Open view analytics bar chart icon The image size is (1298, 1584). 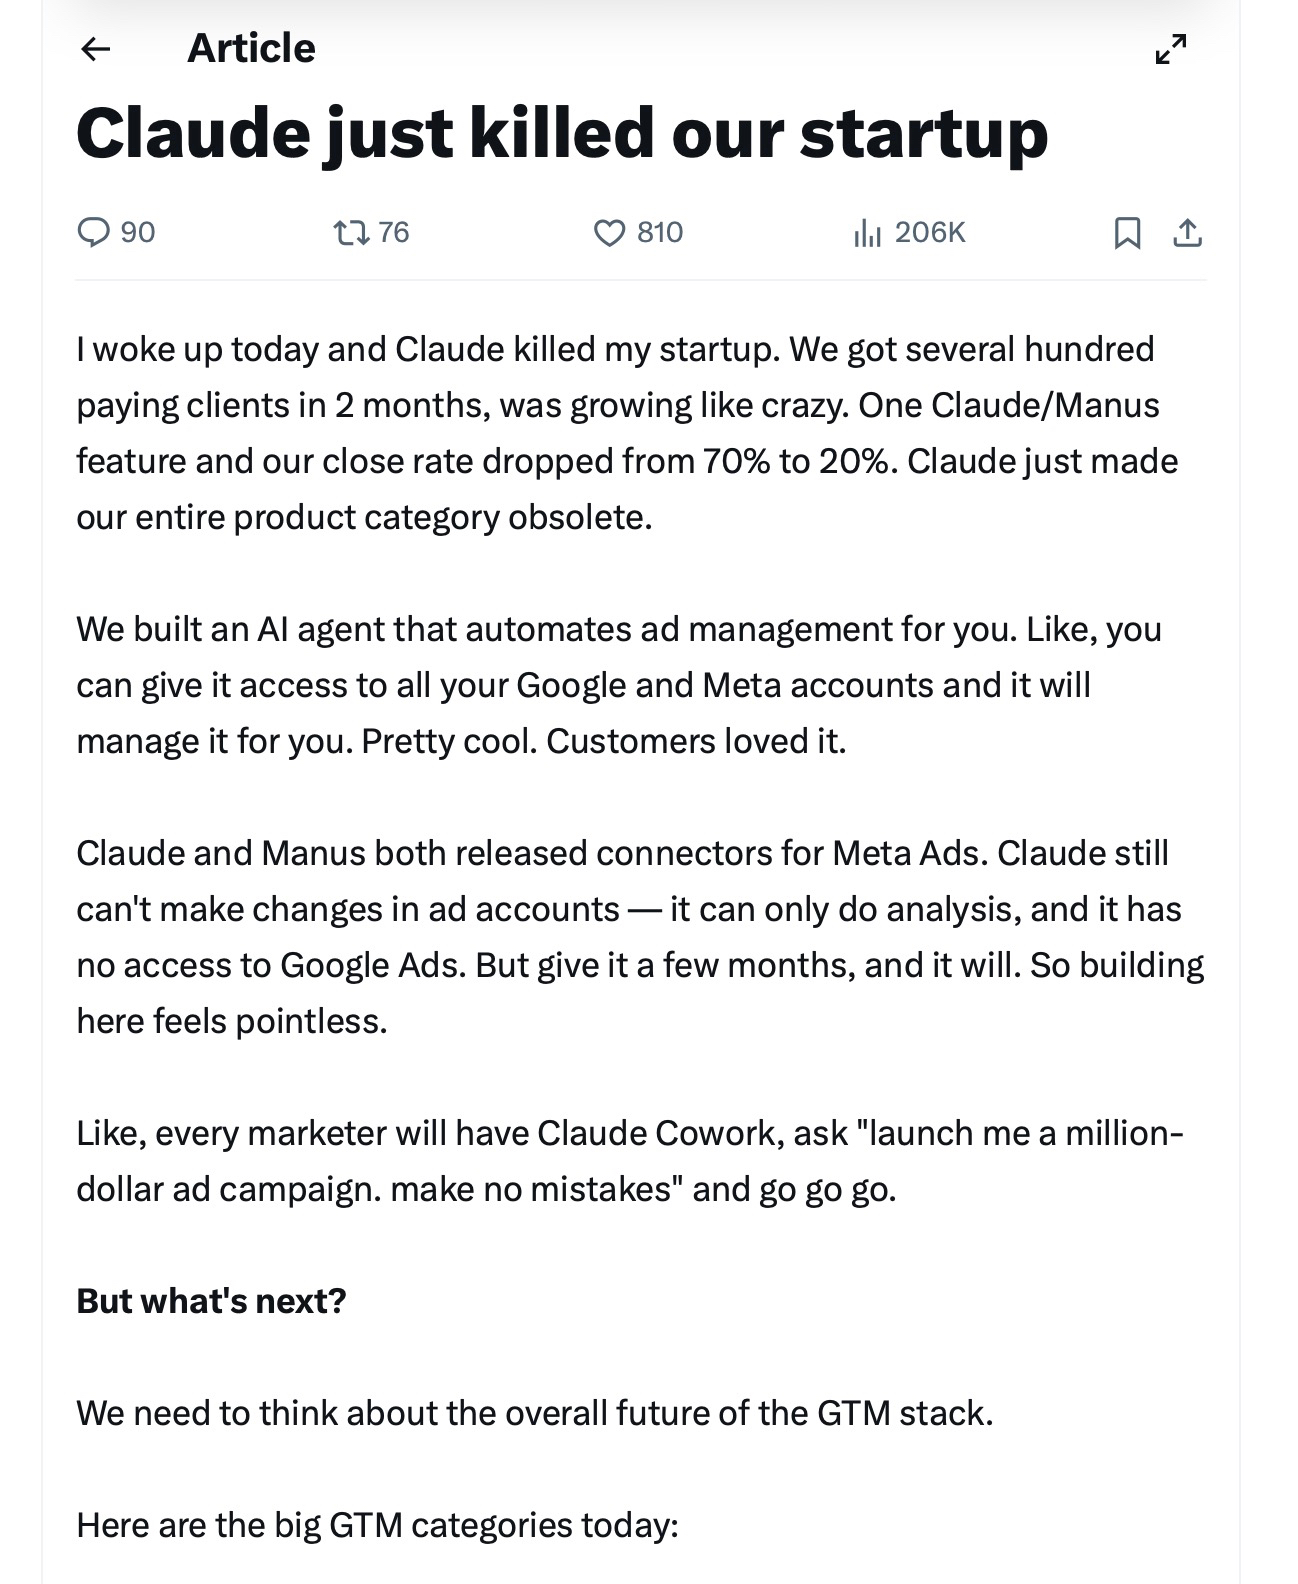pos(867,233)
